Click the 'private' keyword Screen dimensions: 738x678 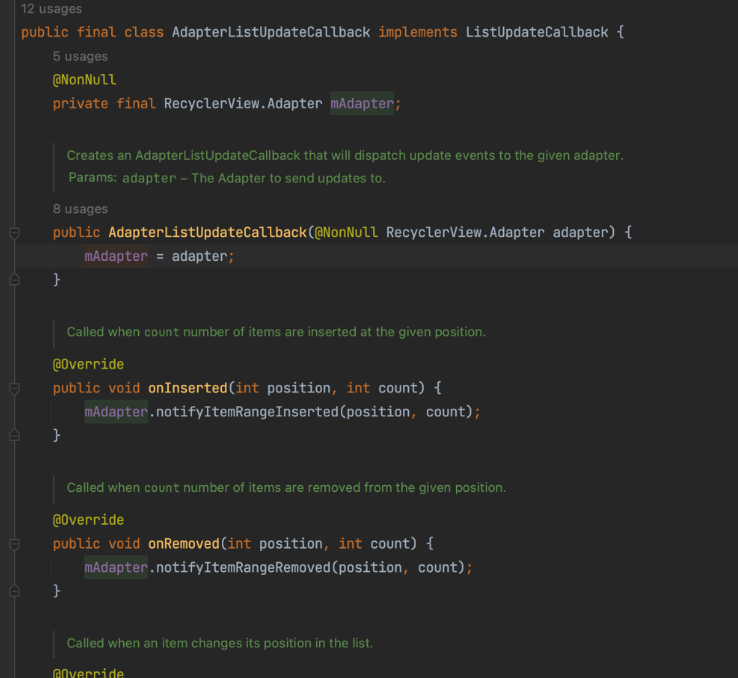click(80, 104)
